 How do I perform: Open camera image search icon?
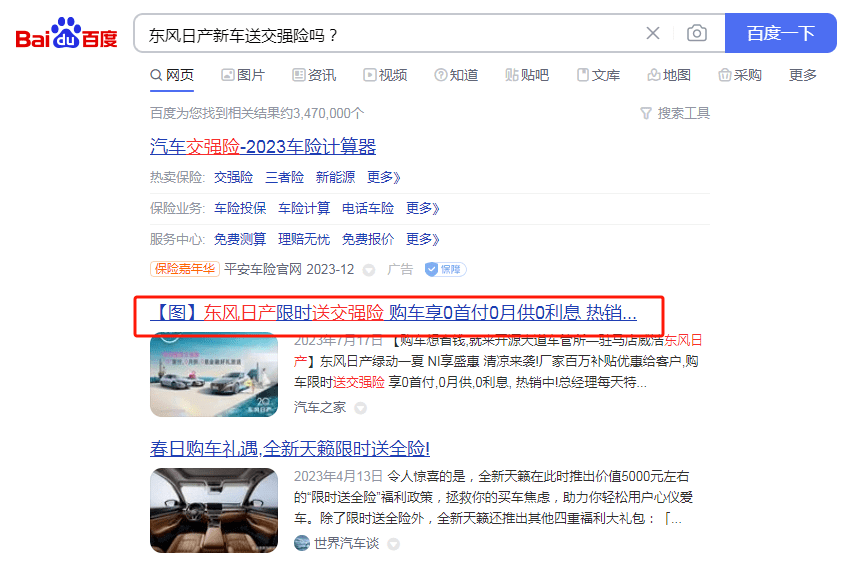point(697,33)
